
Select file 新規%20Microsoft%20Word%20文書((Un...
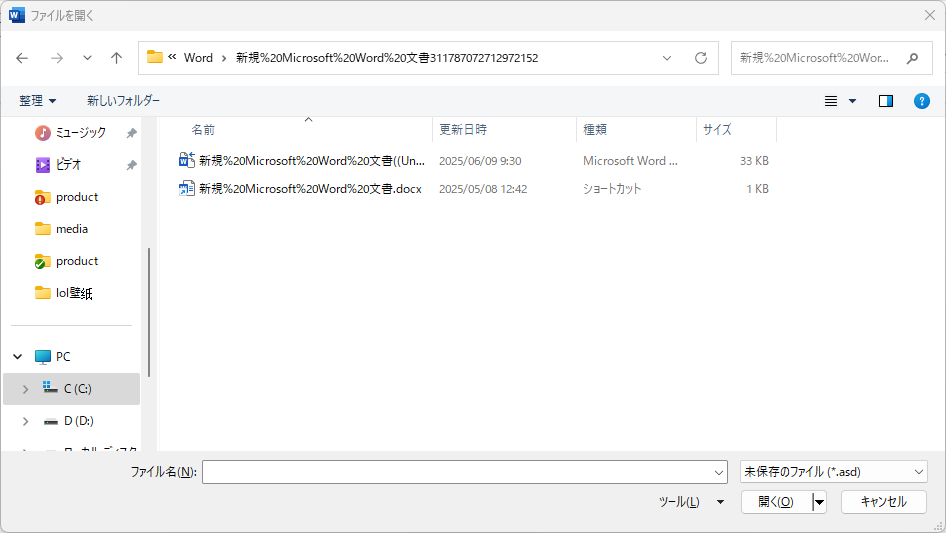pyautogui.click(x=312, y=161)
